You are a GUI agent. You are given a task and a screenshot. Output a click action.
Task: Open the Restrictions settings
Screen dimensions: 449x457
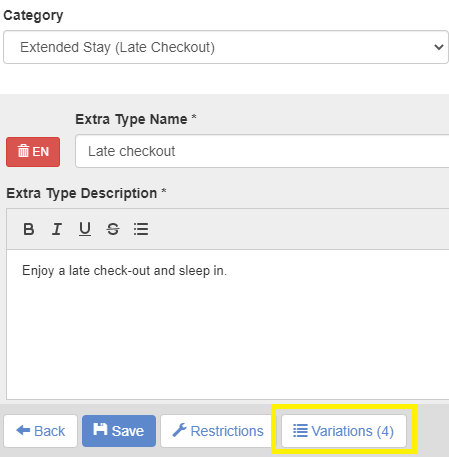(x=219, y=431)
